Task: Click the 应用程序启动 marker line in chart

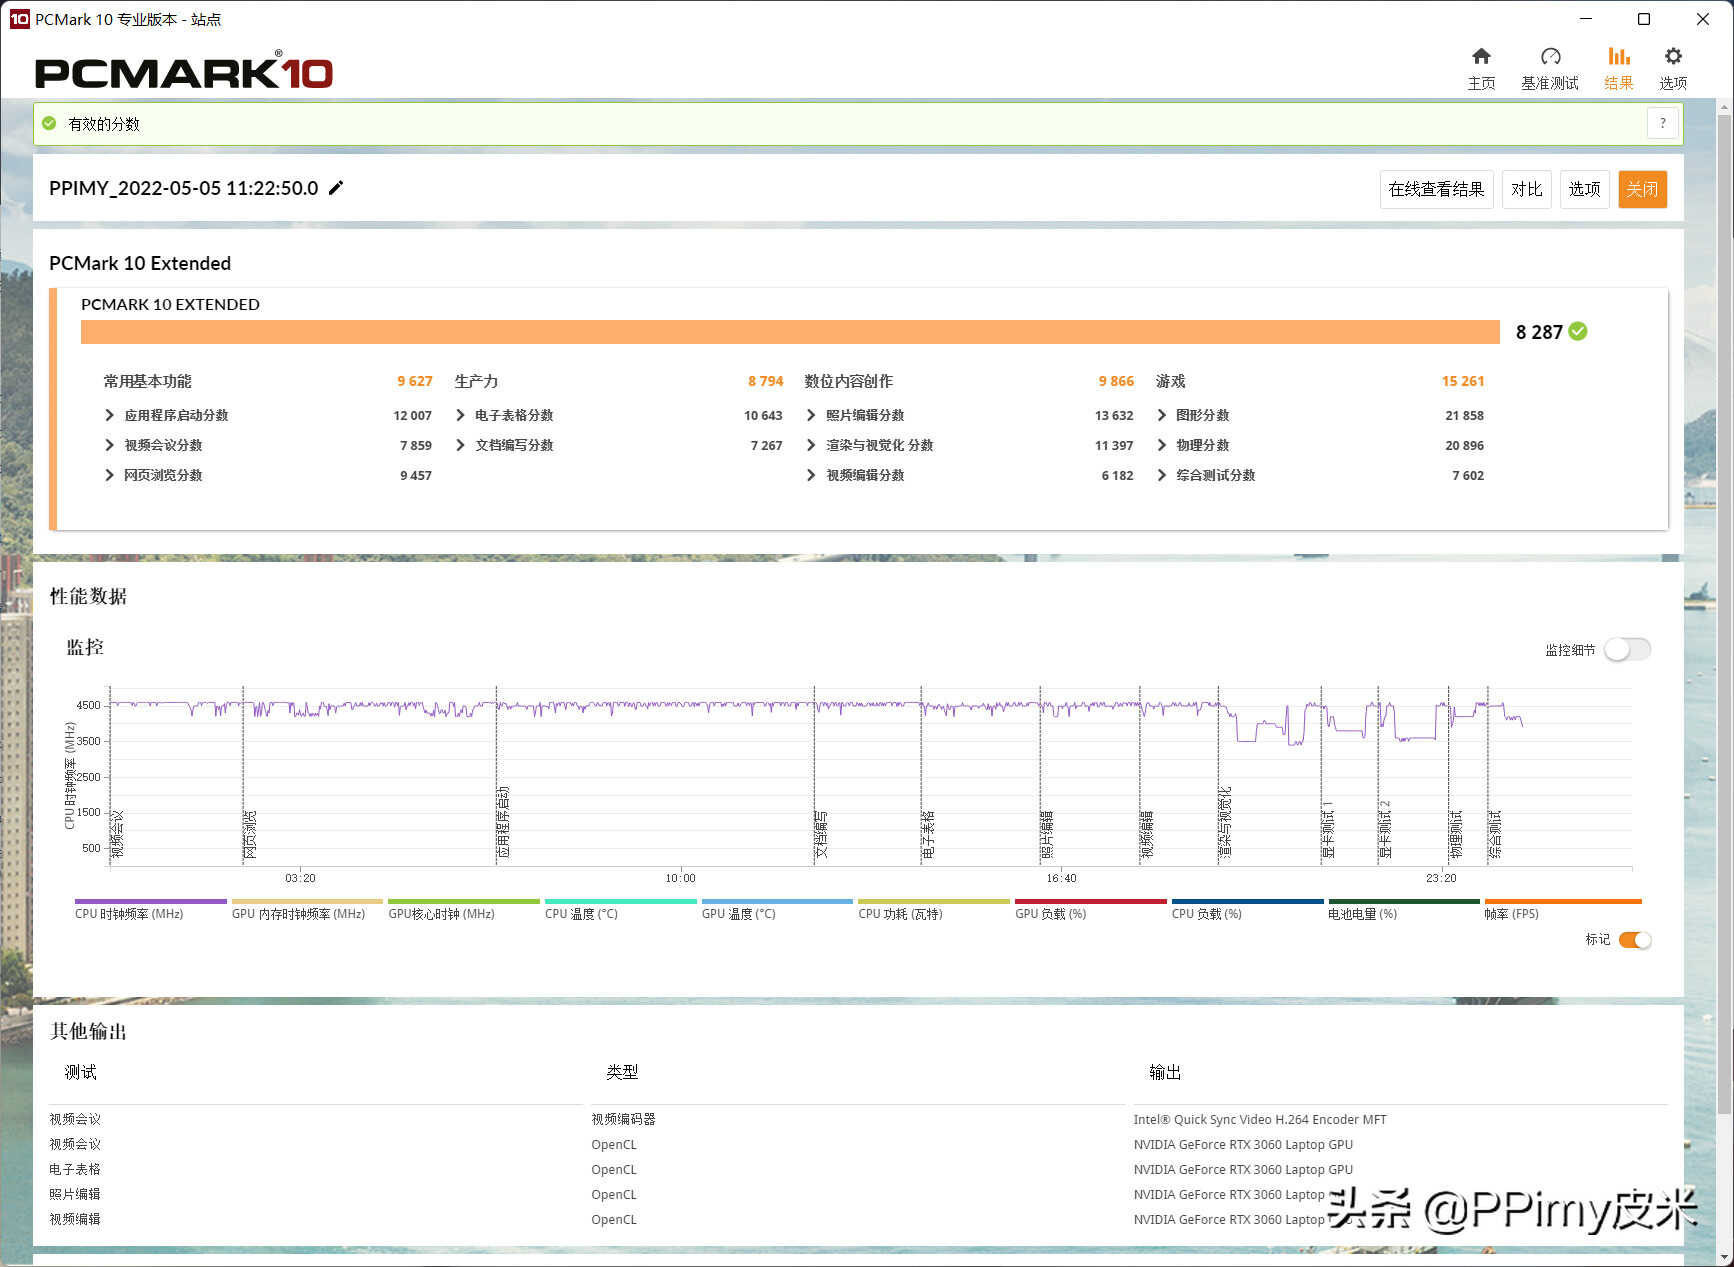Action: [497, 775]
